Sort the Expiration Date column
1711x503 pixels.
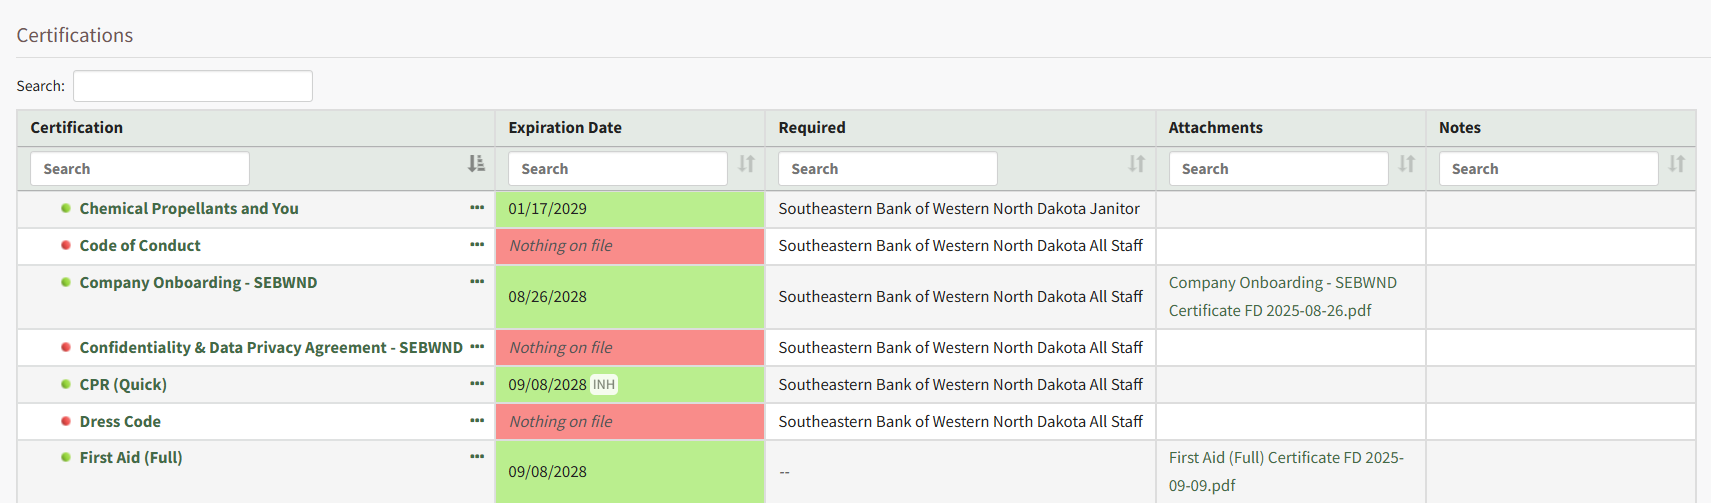(x=746, y=164)
